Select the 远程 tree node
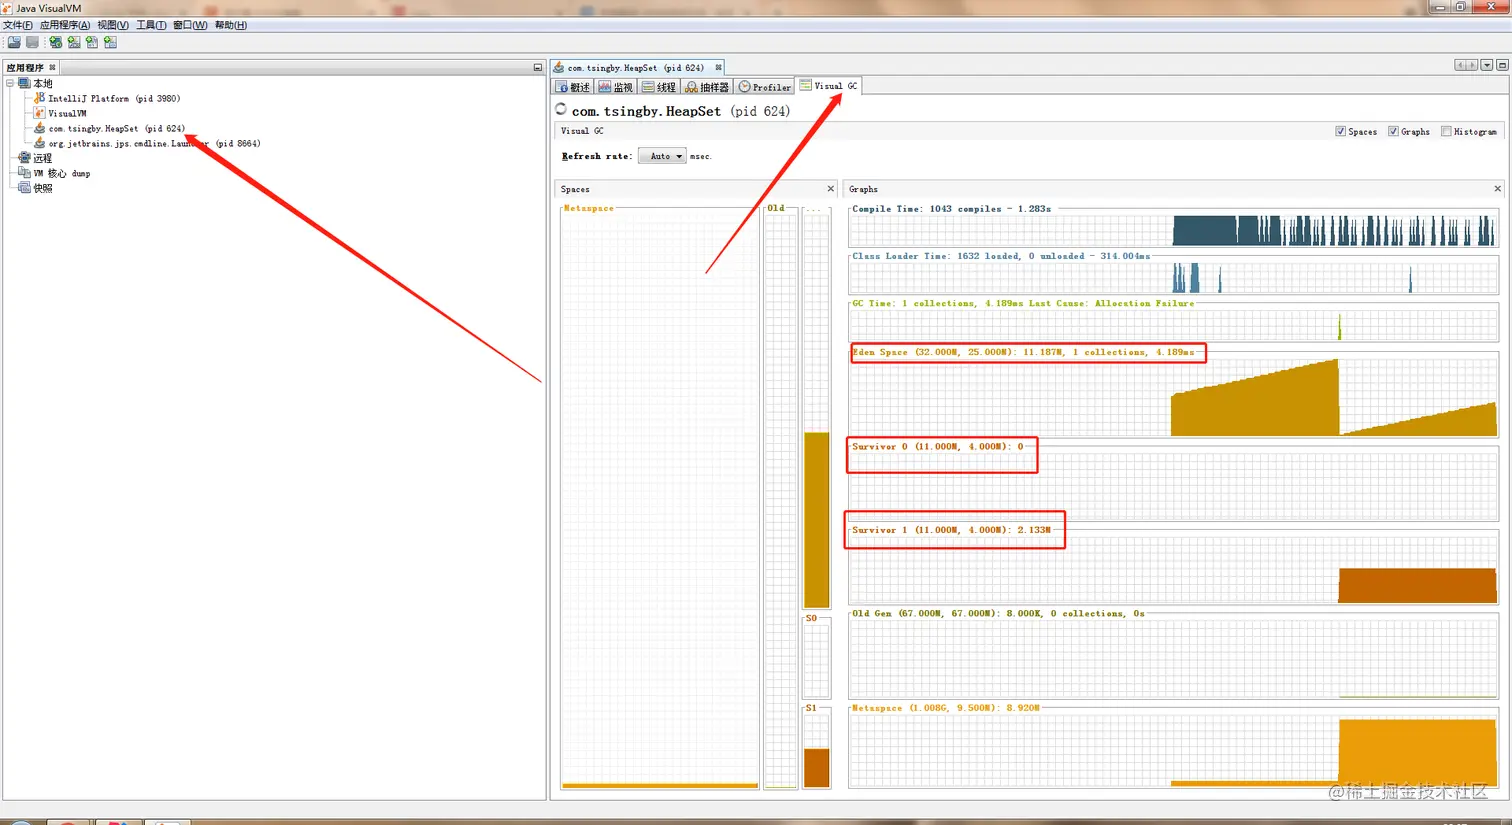 tap(42, 158)
